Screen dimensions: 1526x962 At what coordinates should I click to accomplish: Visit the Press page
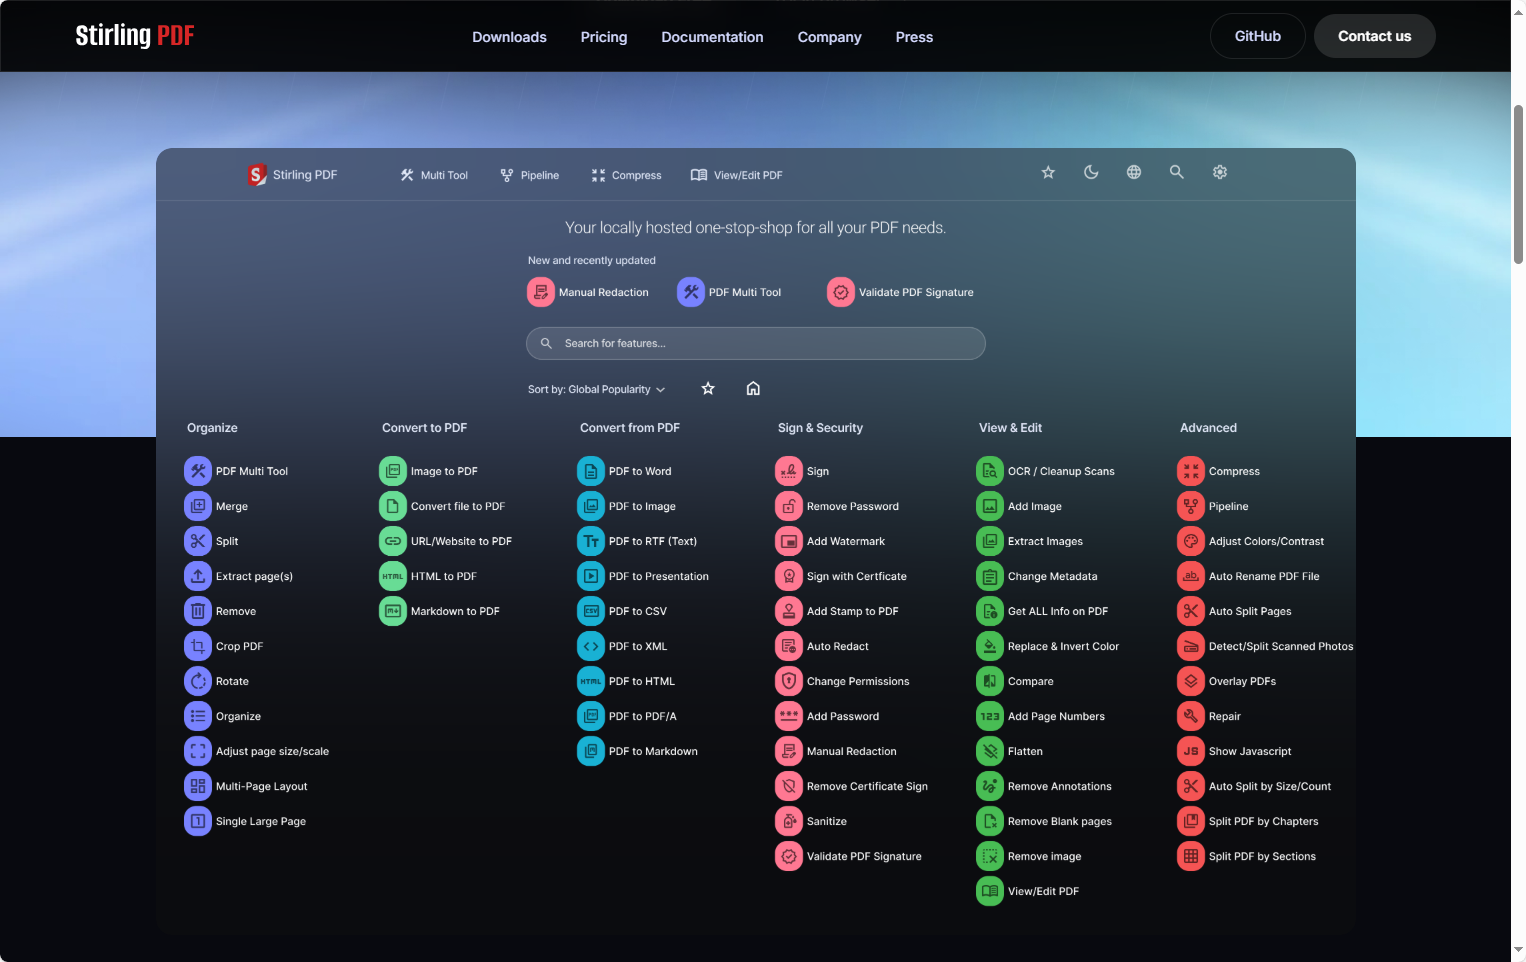[914, 37]
